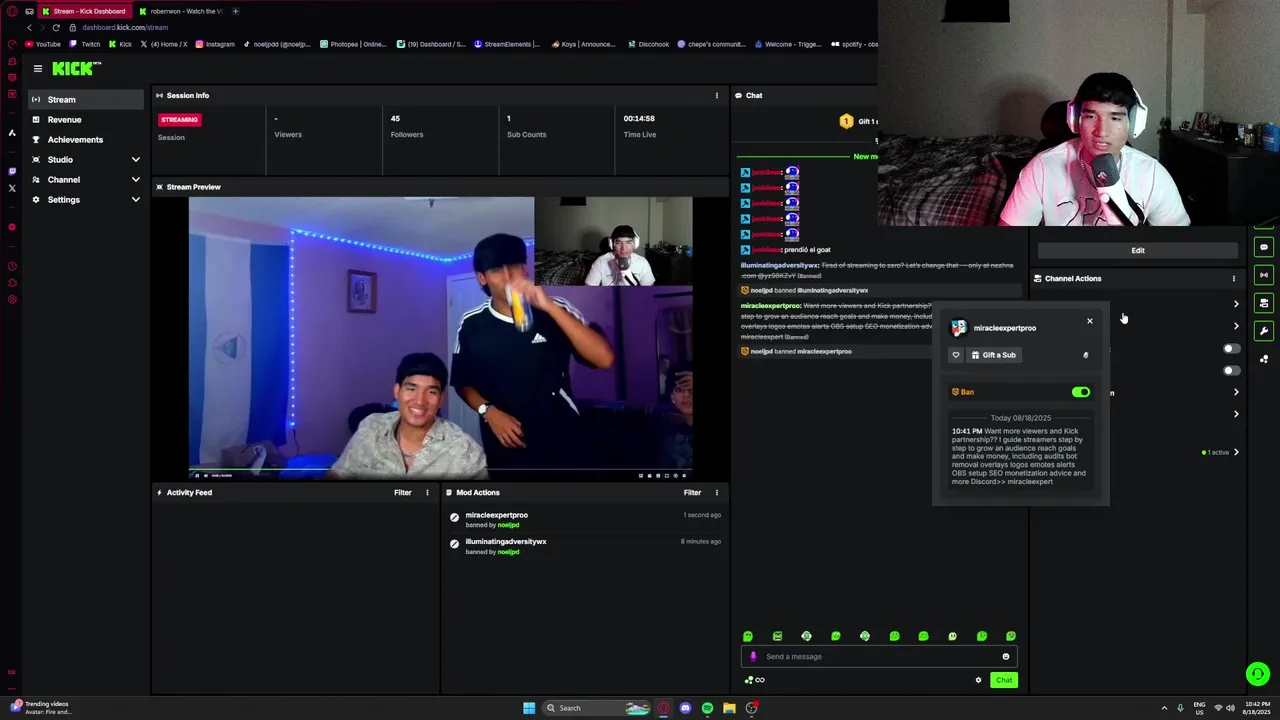The width and height of the screenshot is (1280, 720).
Task: Click ban icon beside illuminatingadversitywx mod action
Action: (455, 544)
